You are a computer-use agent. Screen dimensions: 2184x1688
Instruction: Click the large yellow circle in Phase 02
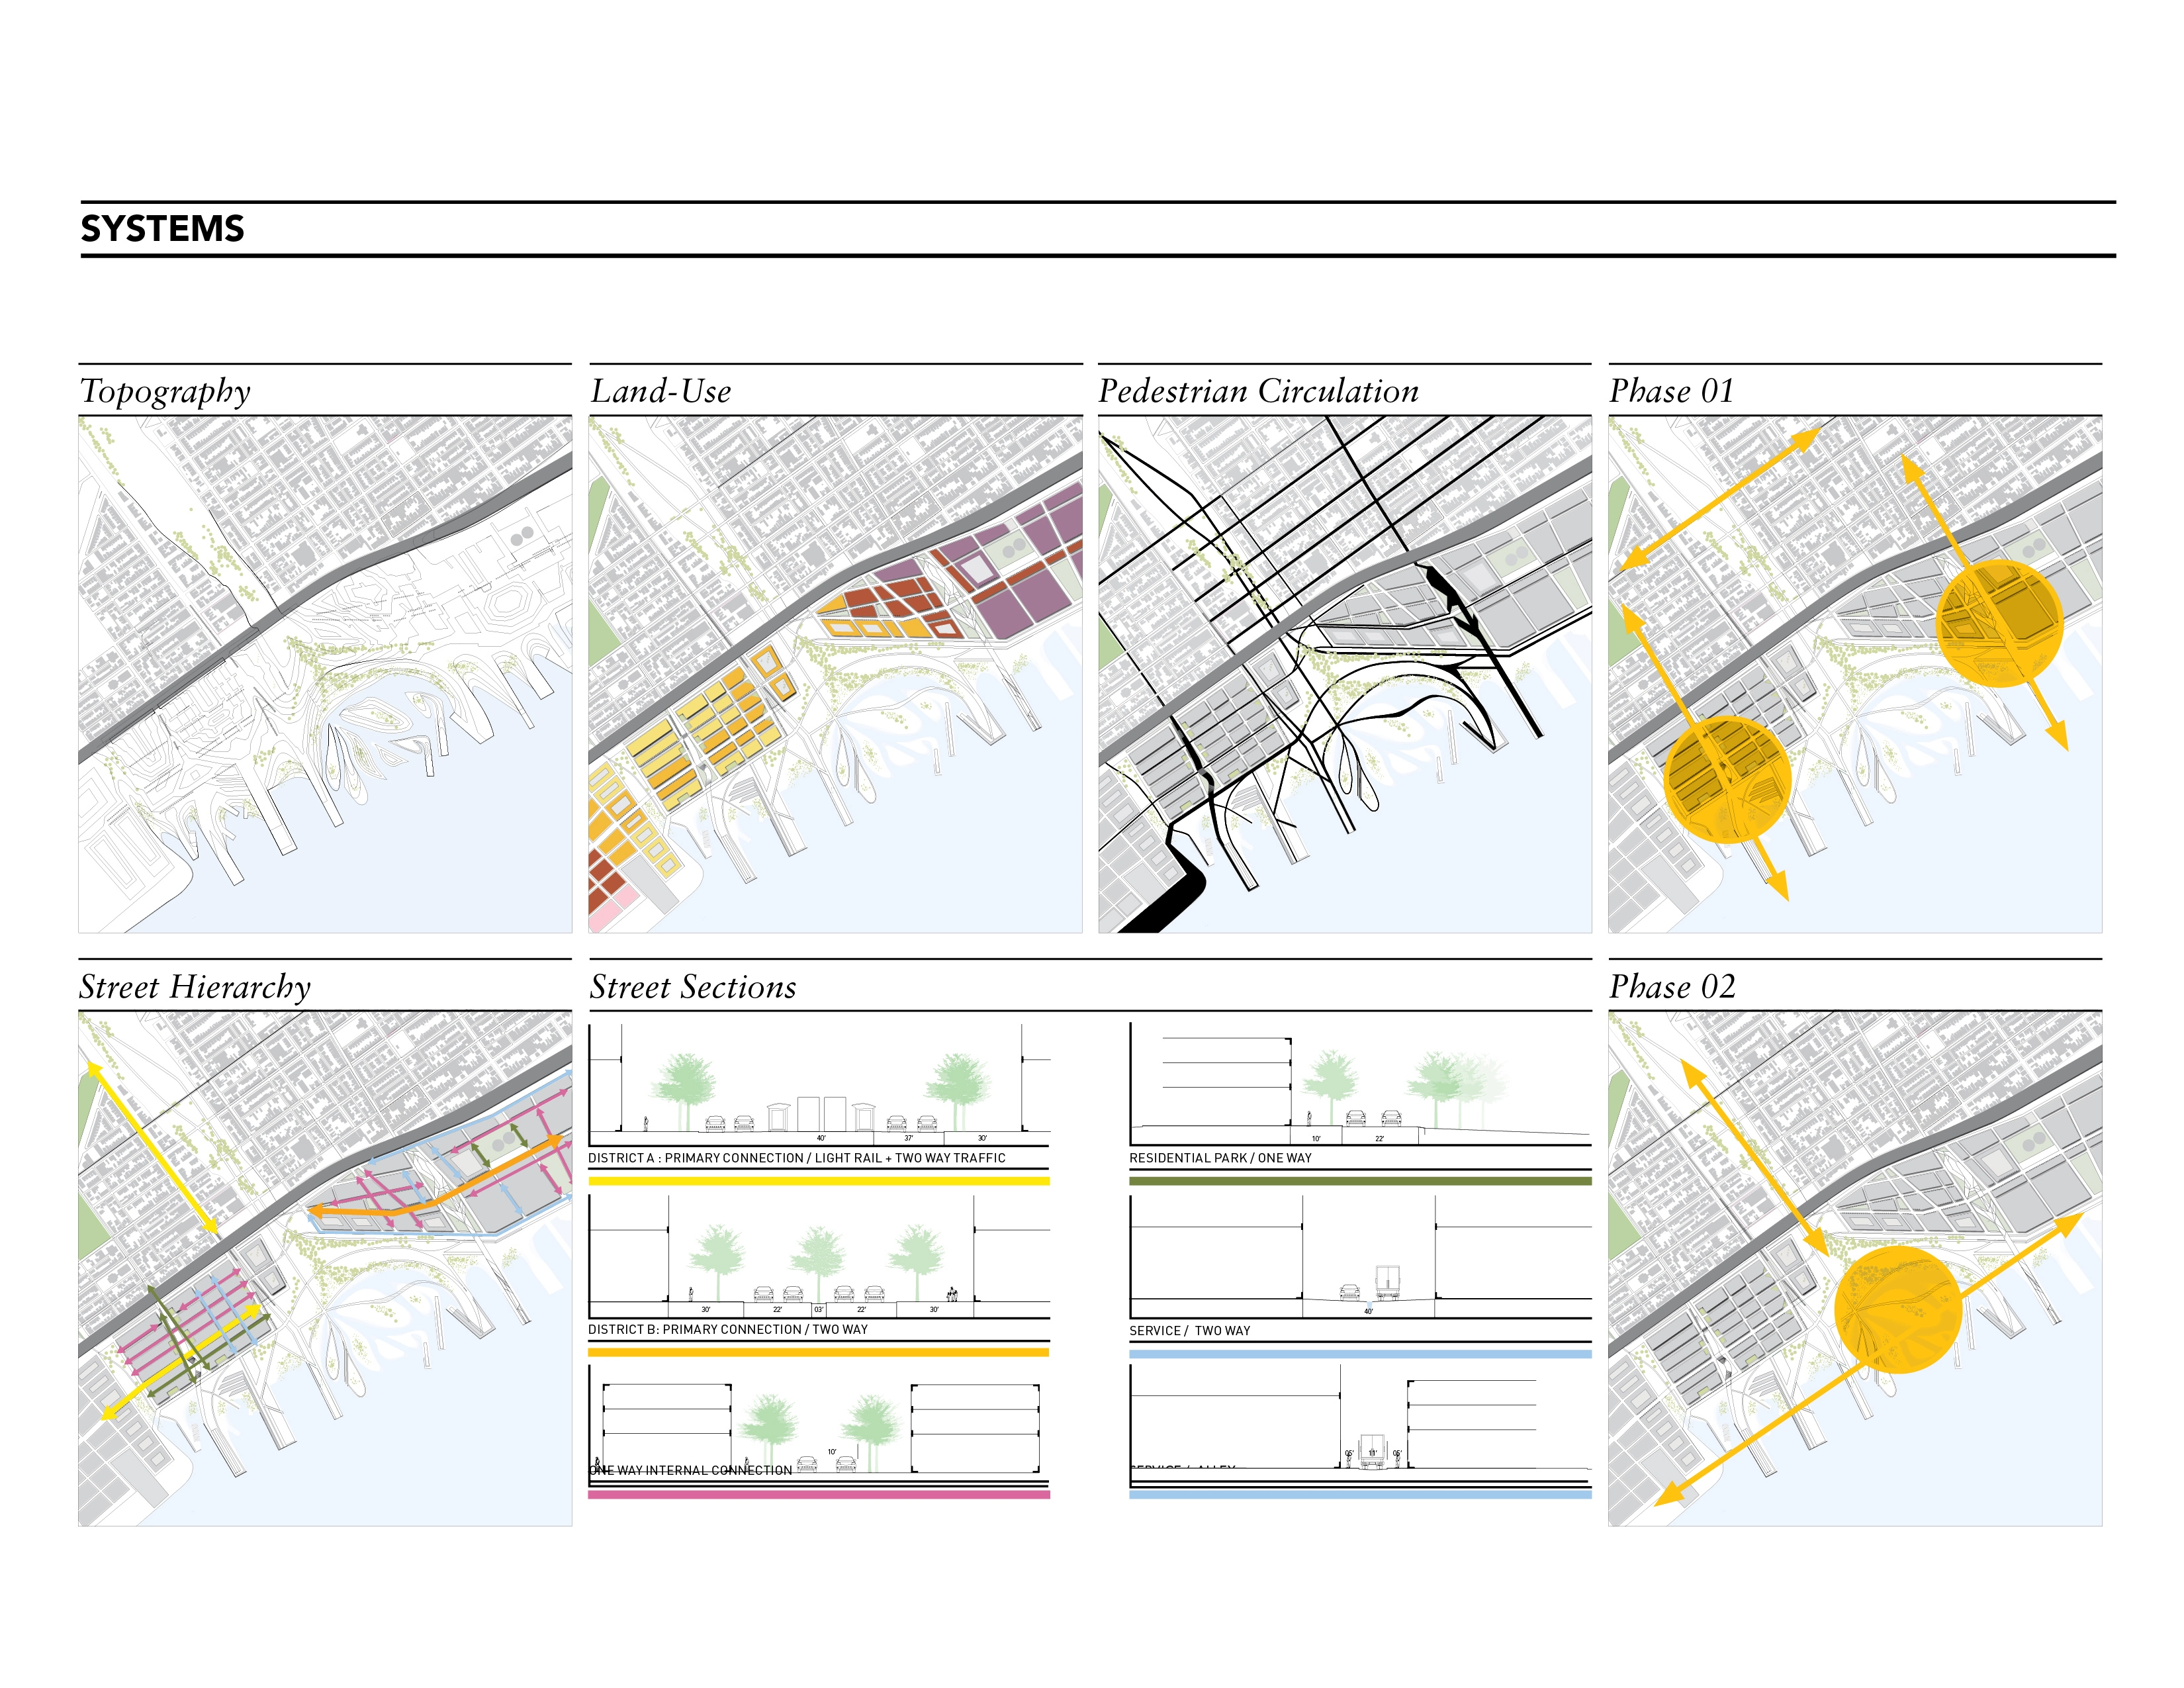click(x=1897, y=1310)
